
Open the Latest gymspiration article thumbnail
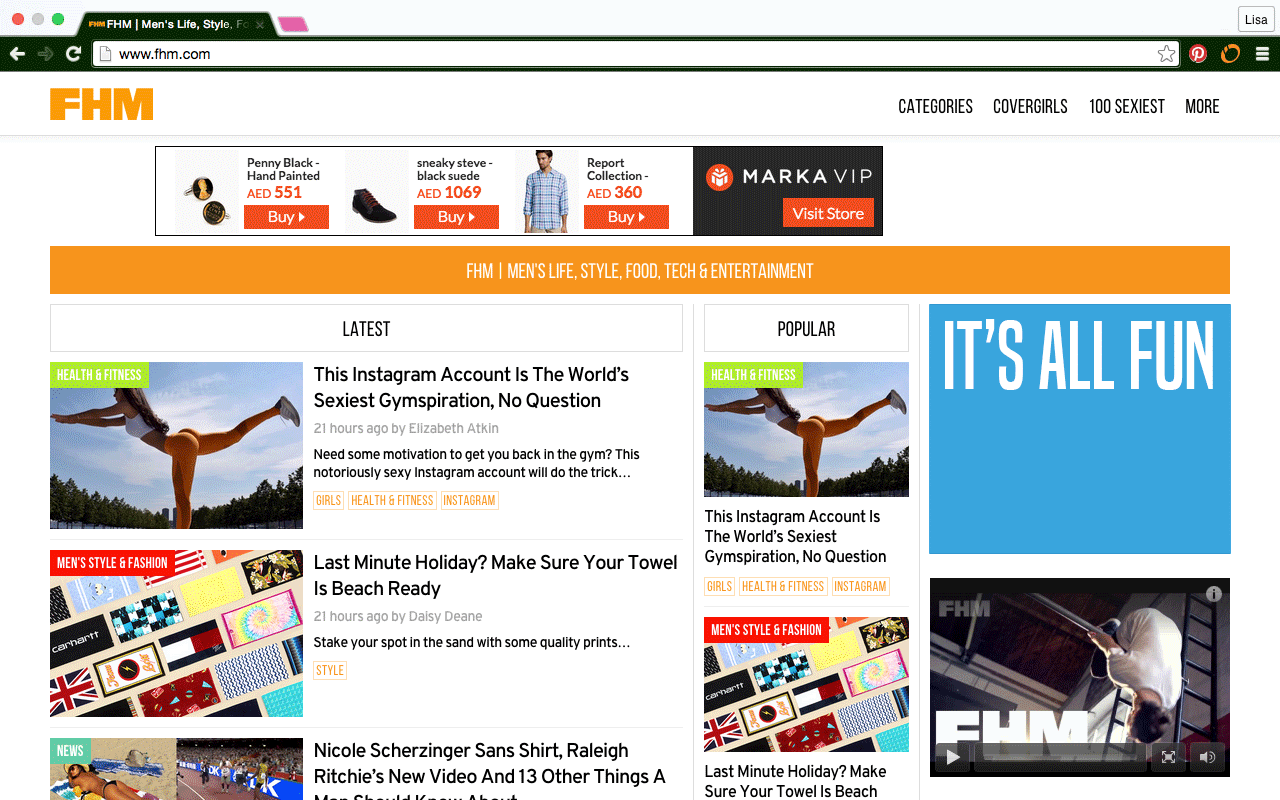[176, 445]
